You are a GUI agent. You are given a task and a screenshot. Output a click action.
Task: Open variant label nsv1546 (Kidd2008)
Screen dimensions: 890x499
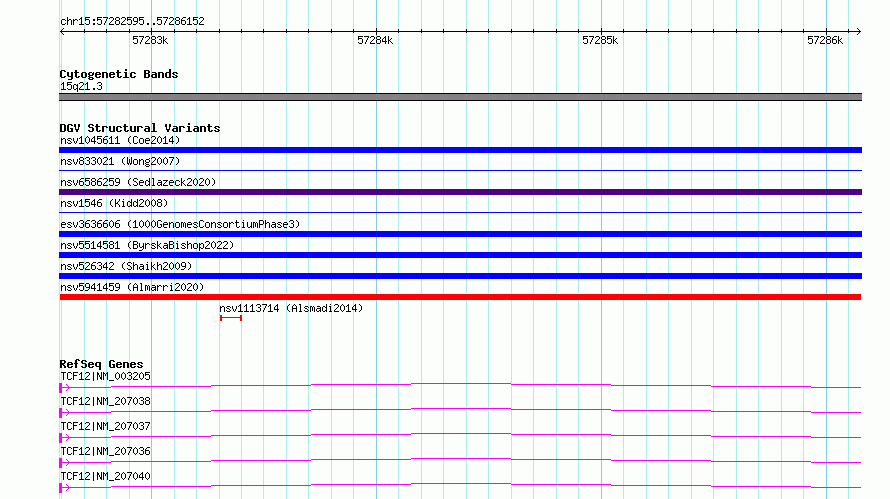click(114, 203)
